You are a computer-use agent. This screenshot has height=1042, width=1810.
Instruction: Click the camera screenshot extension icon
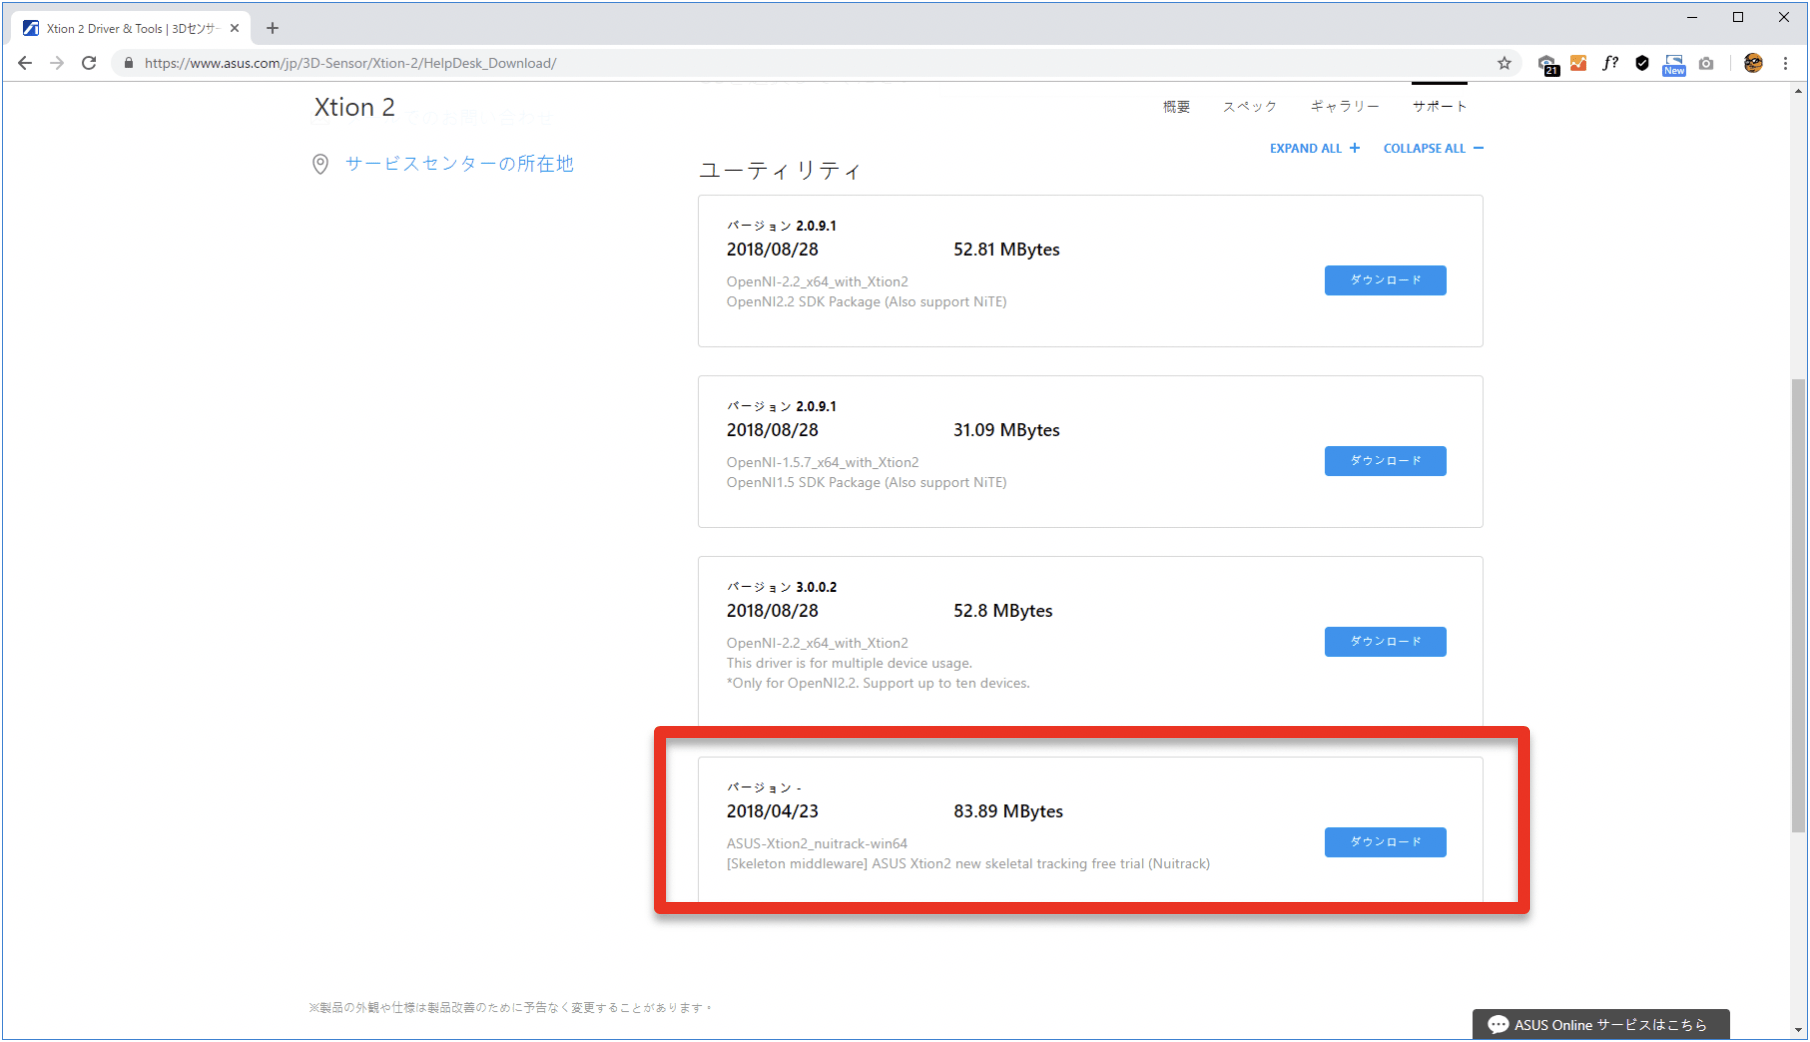pyautogui.click(x=1706, y=63)
